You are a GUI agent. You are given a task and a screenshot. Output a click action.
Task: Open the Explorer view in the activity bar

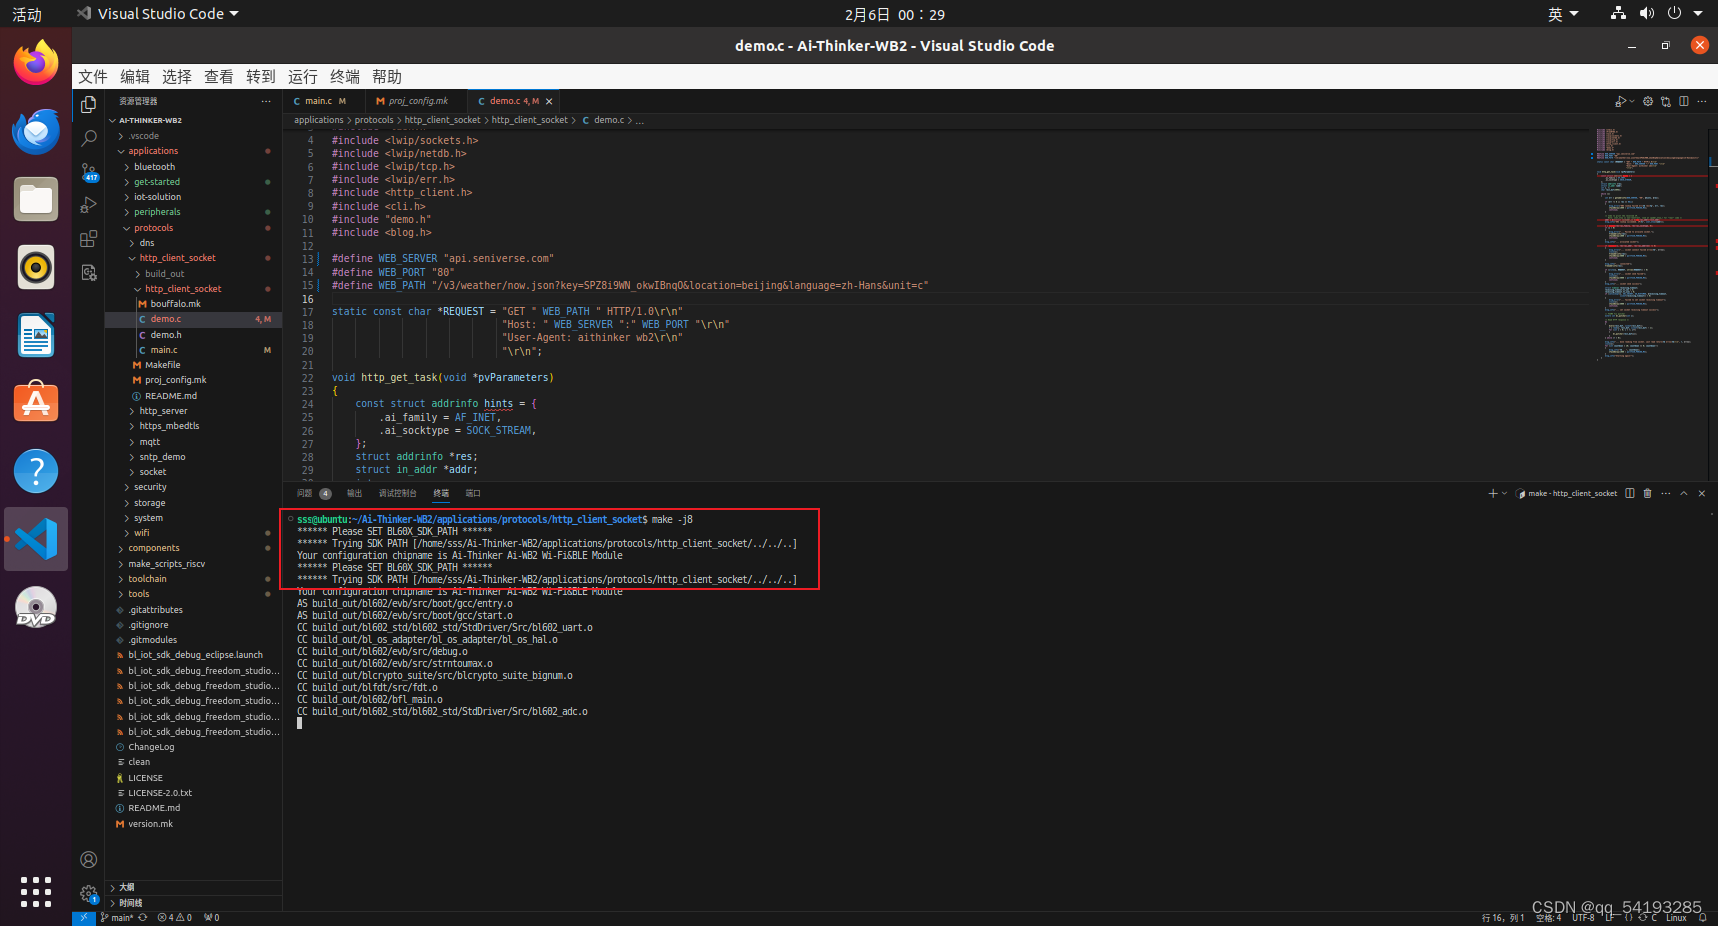[x=88, y=104]
